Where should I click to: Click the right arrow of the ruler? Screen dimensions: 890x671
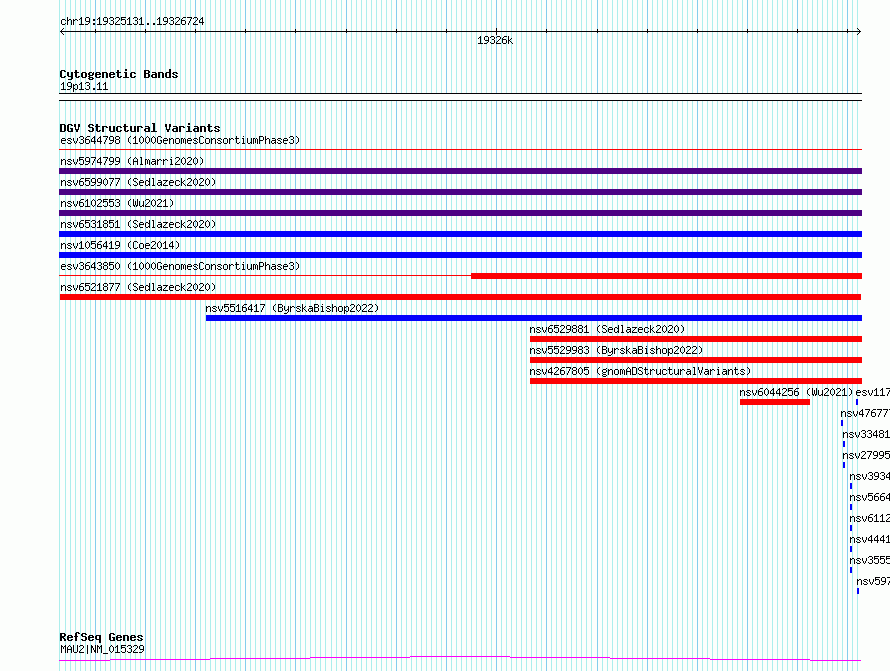point(858,32)
